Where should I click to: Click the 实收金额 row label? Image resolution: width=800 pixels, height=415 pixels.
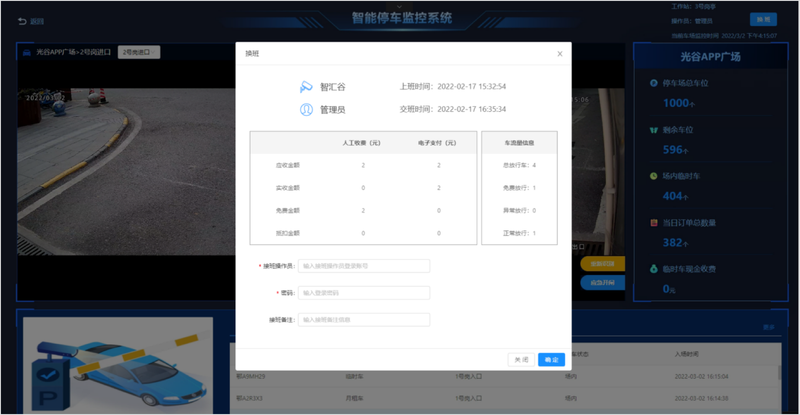click(x=288, y=188)
